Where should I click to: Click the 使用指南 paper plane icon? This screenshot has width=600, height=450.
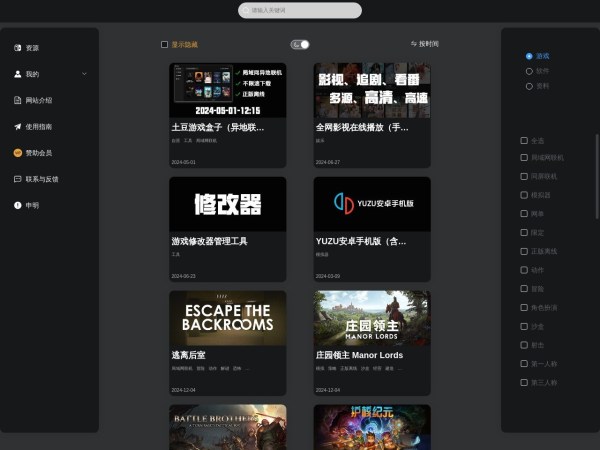pos(17,127)
